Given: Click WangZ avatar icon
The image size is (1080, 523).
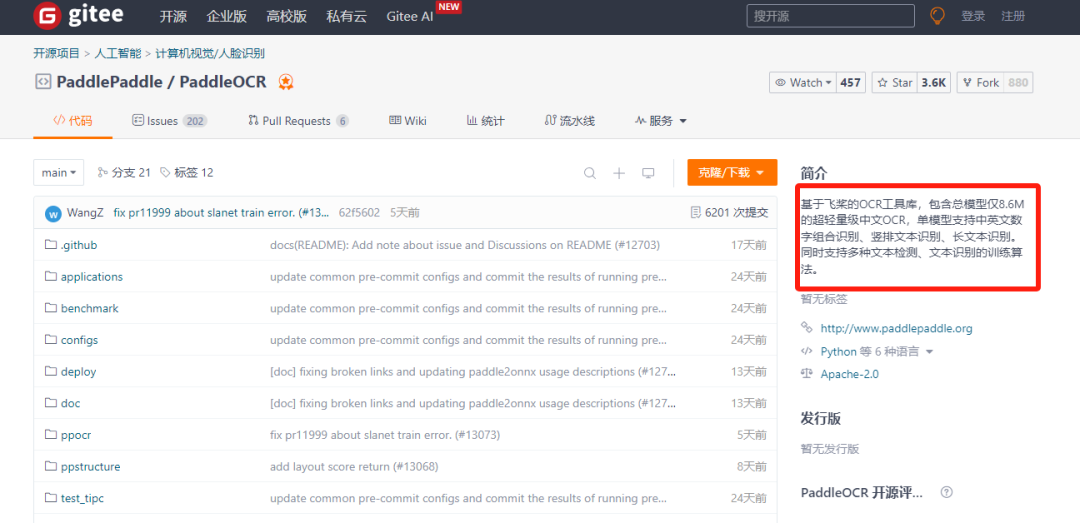Looking at the screenshot, I should (x=53, y=214).
